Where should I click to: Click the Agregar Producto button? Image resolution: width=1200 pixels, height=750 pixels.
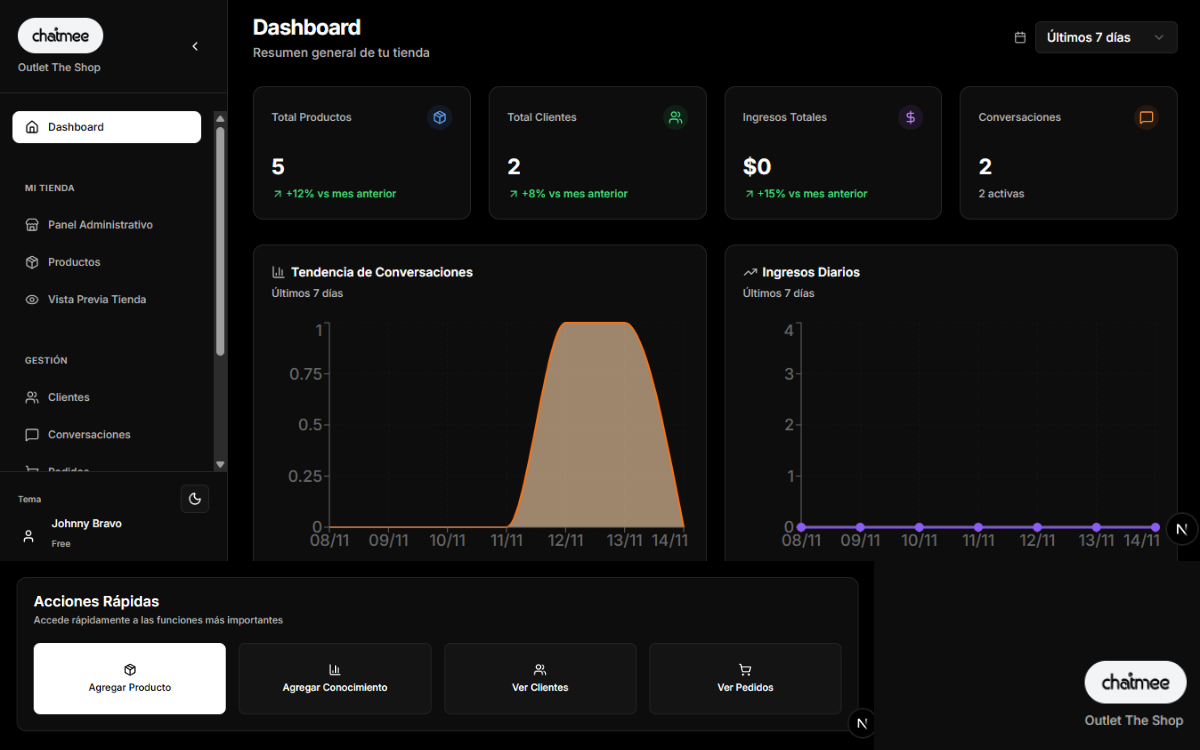click(129, 679)
